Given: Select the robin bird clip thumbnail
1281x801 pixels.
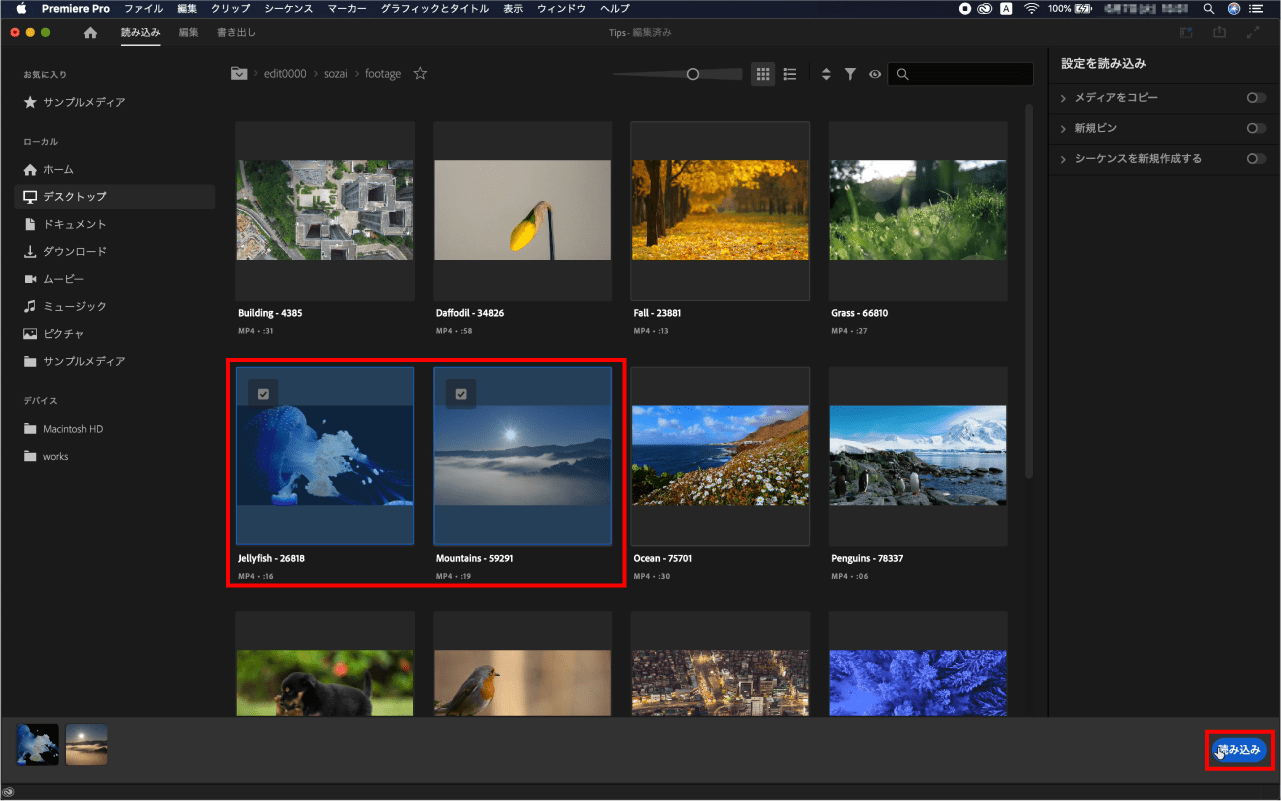Looking at the screenshot, I should (x=523, y=664).
